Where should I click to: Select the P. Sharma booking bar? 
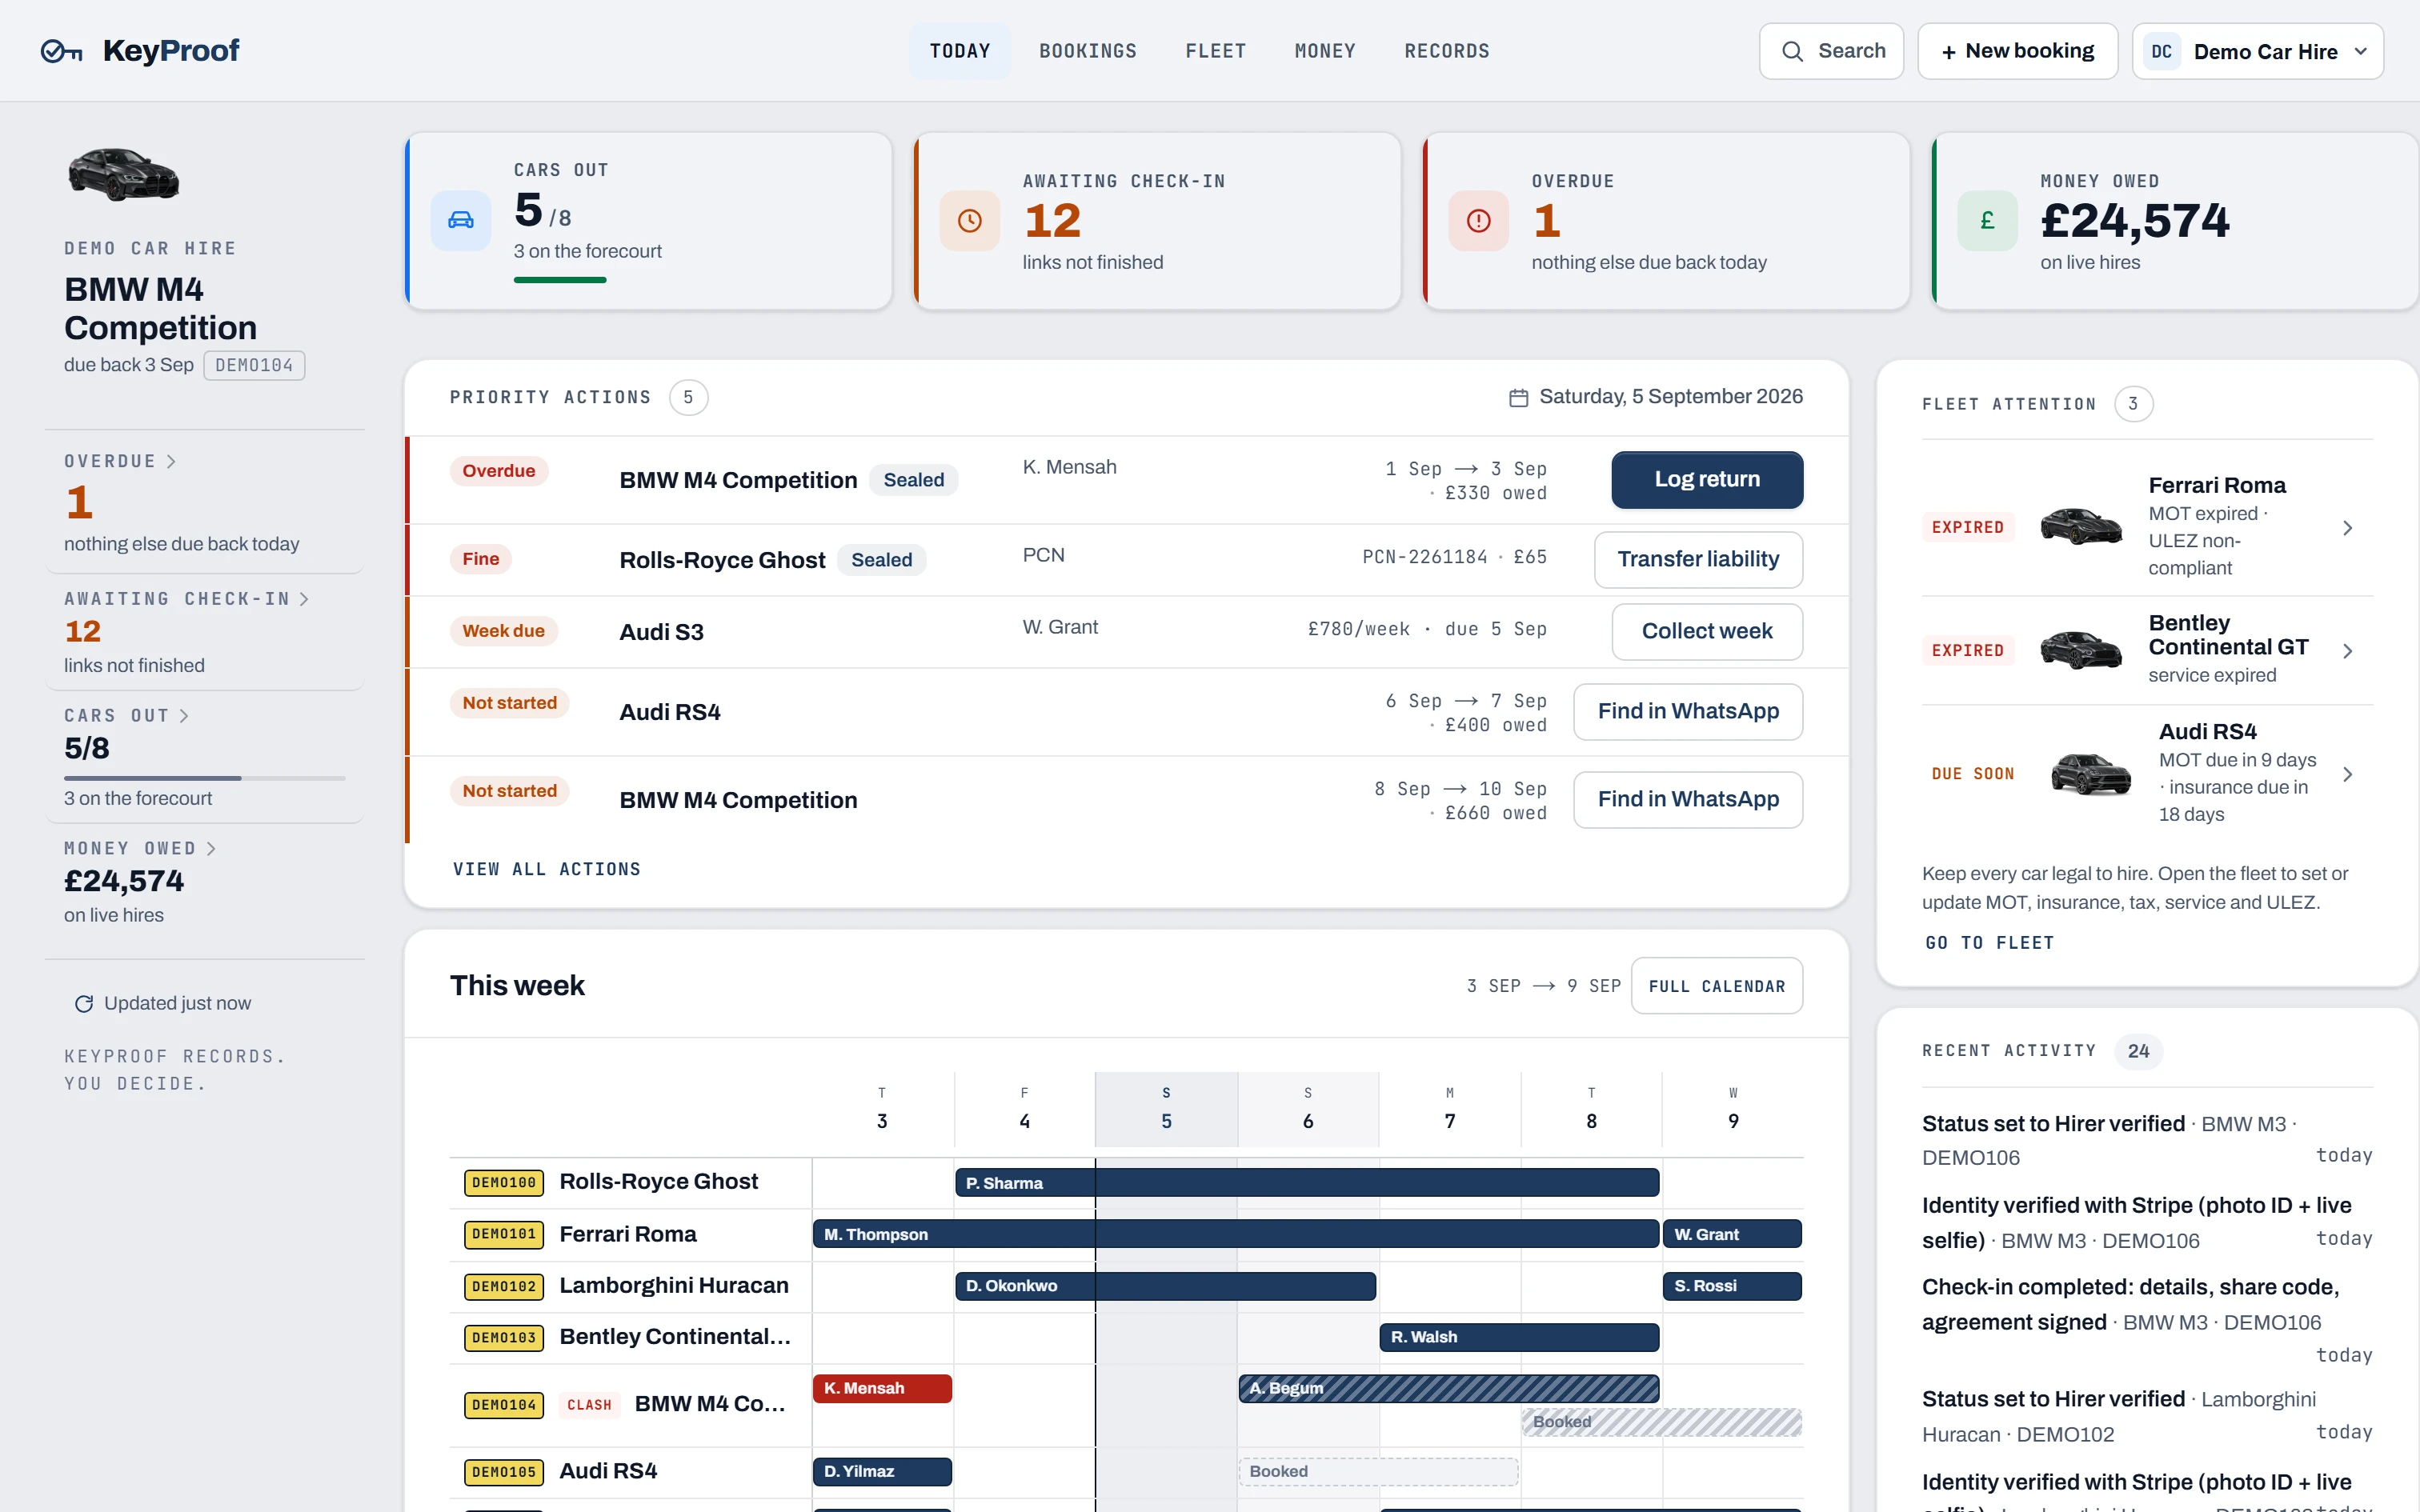tap(1307, 1183)
